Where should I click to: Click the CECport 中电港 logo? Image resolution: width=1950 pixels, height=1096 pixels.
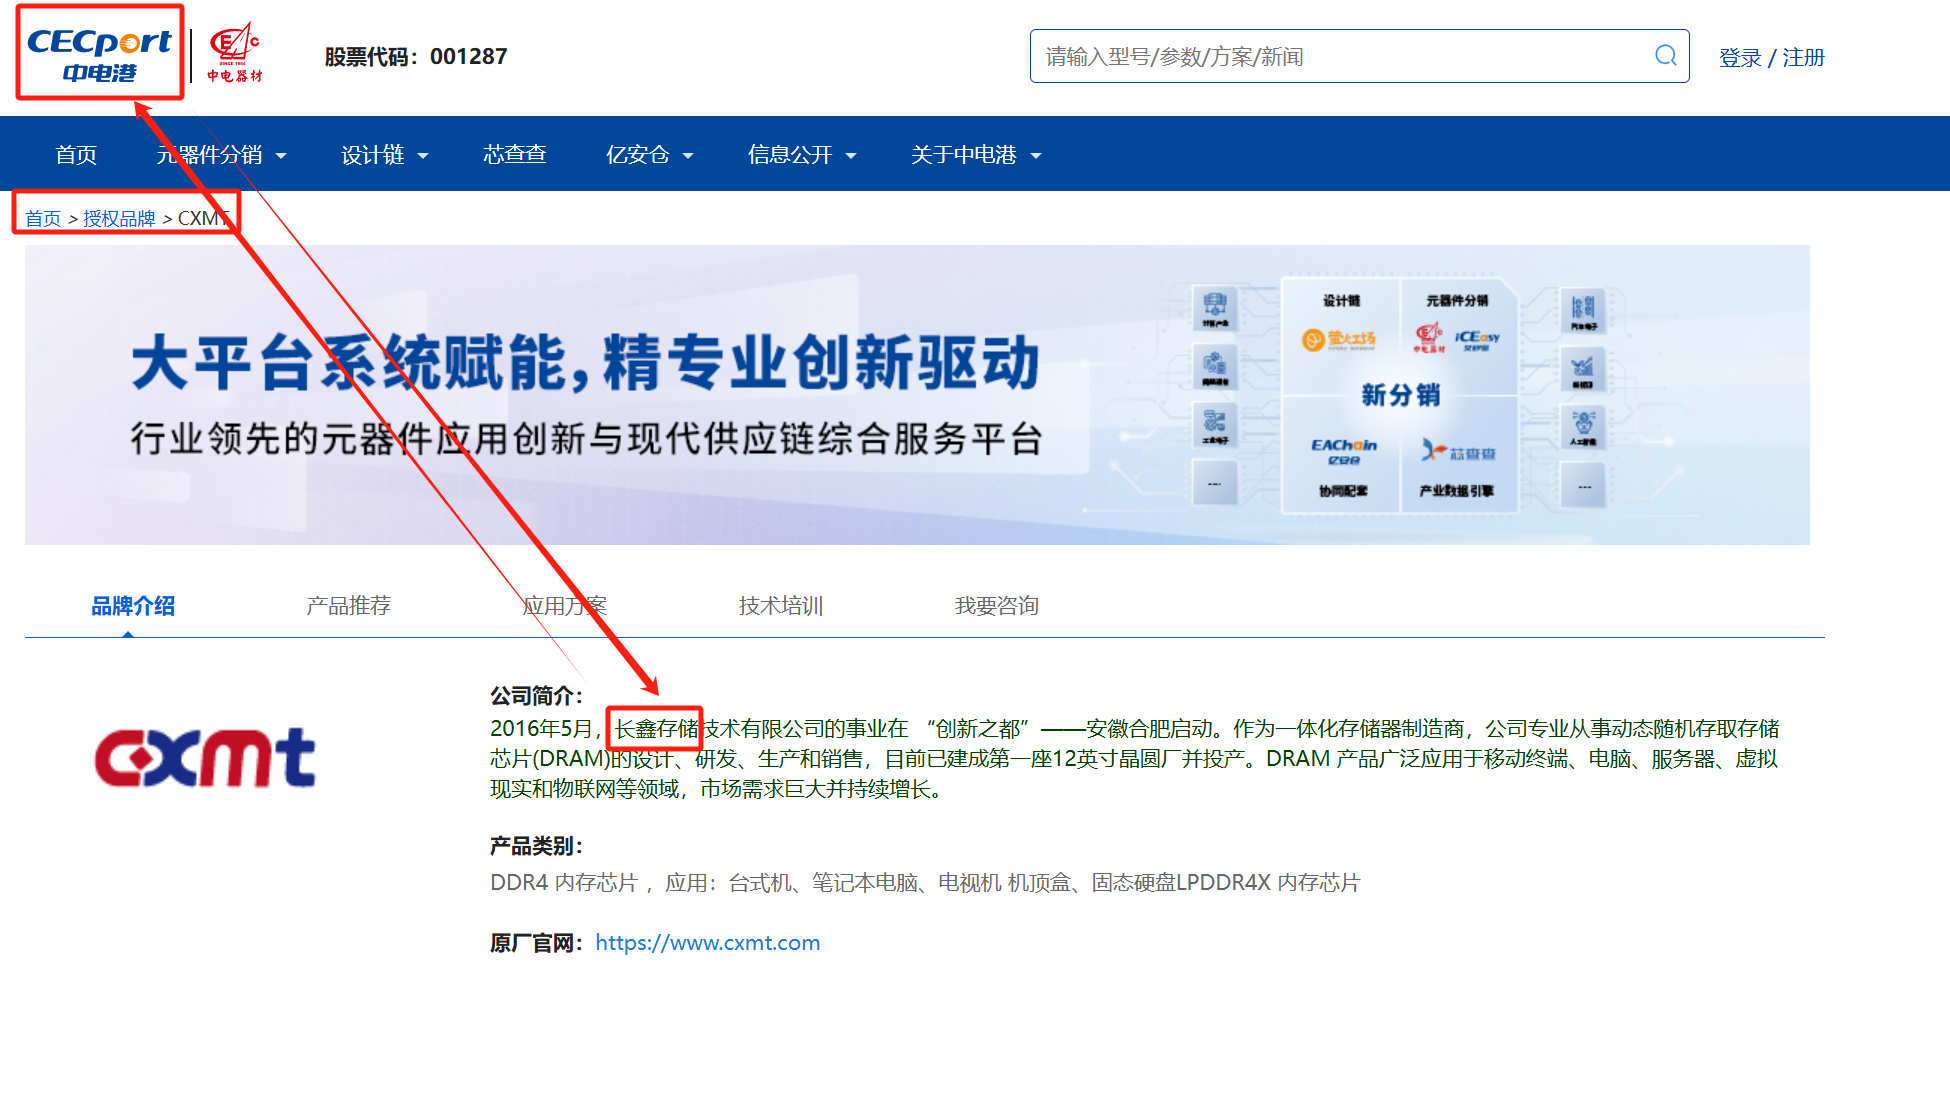click(x=99, y=54)
